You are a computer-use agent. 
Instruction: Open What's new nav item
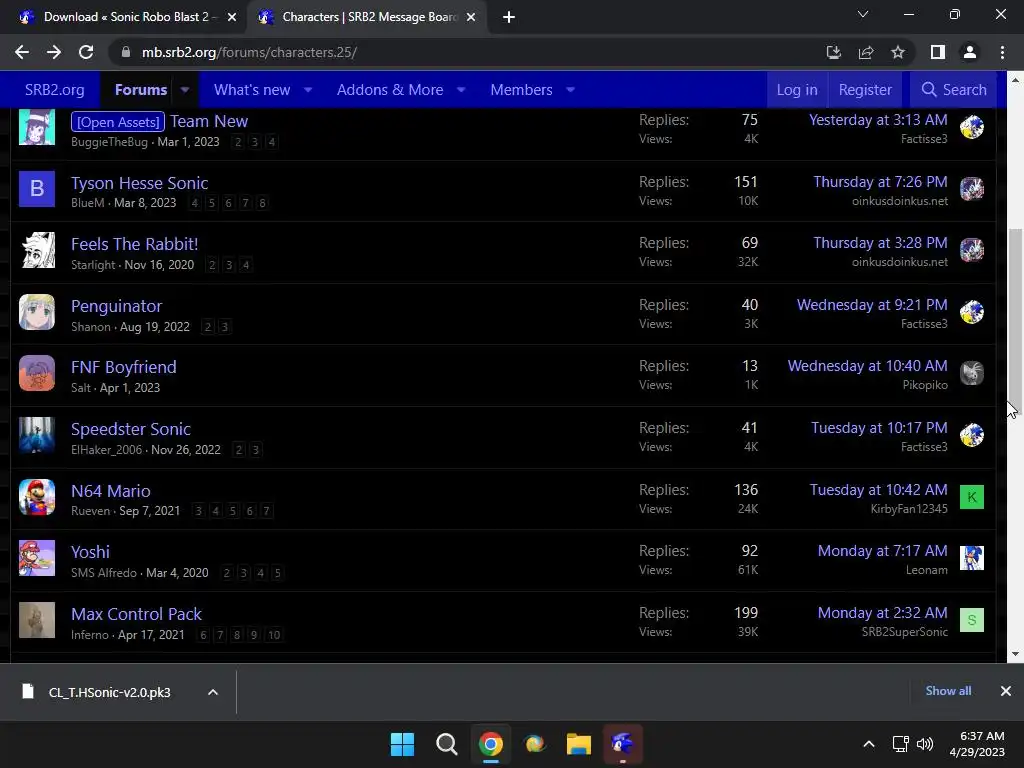[252, 89]
